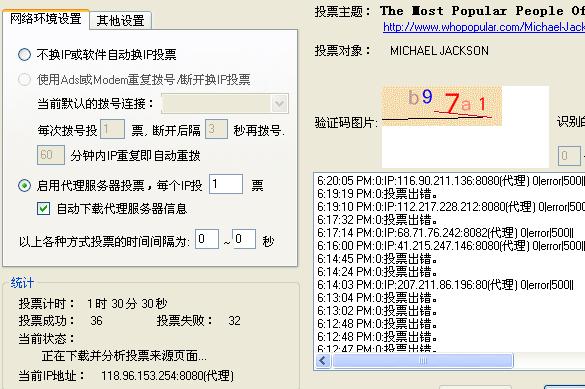Screen dimensions: 585x389
Task: Select log entry 6:16:00 PM 41.215.247.146
Action: [x=450, y=246]
